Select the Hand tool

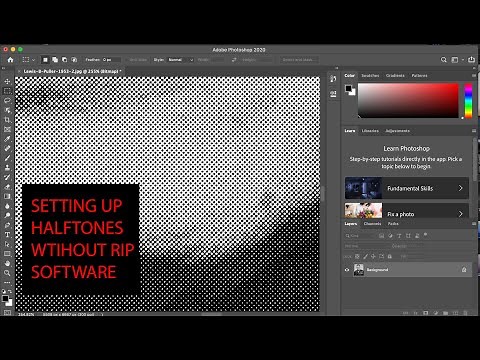coord(7,263)
